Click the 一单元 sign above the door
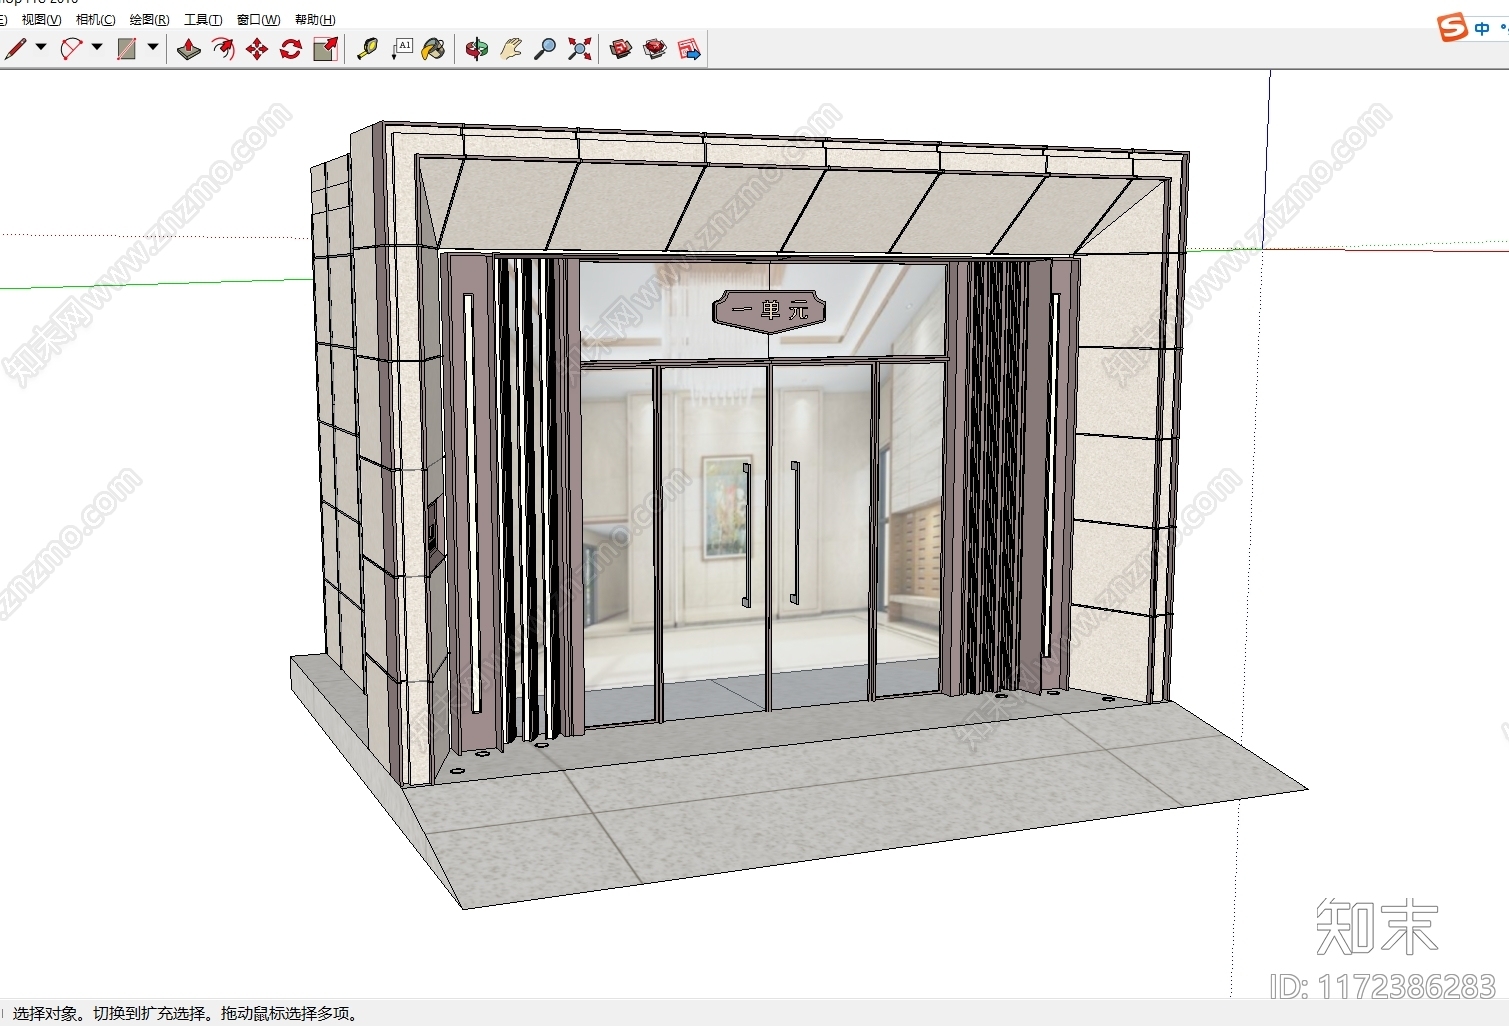 point(769,310)
